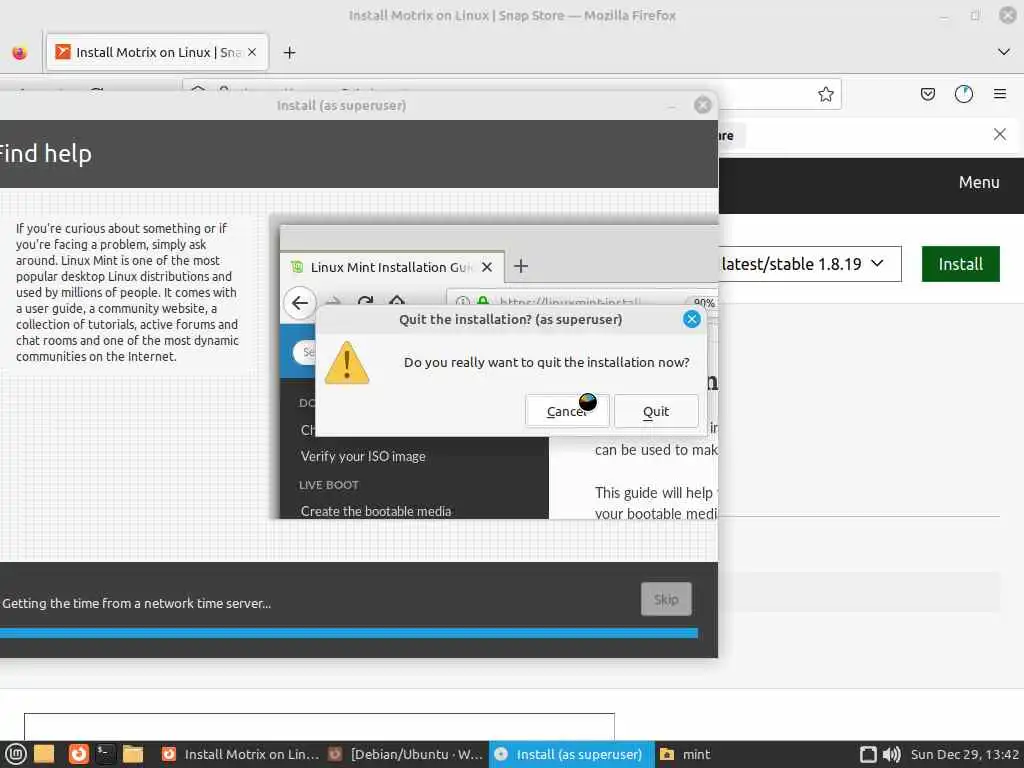Screen dimensions: 1024x768
Task: Click the green Install button on Snap Store
Action: tap(960, 264)
